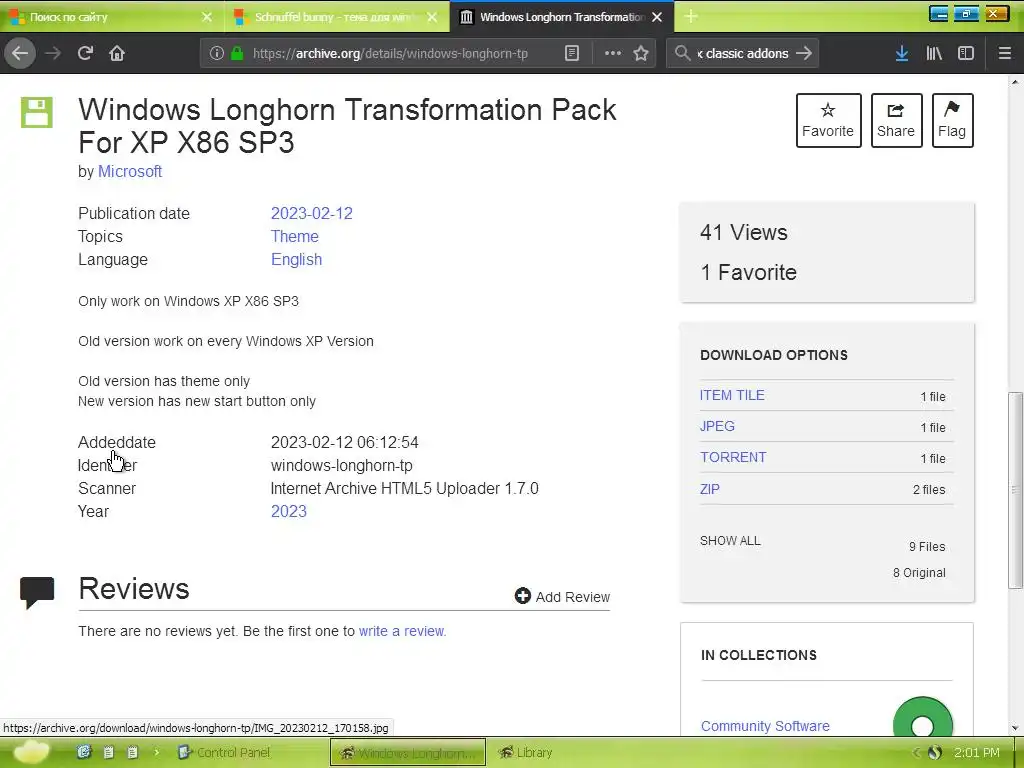The height and width of the screenshot is (768, 1024).
Task: Open the Firefox hamburger menu
Action: coord(1004,53)
